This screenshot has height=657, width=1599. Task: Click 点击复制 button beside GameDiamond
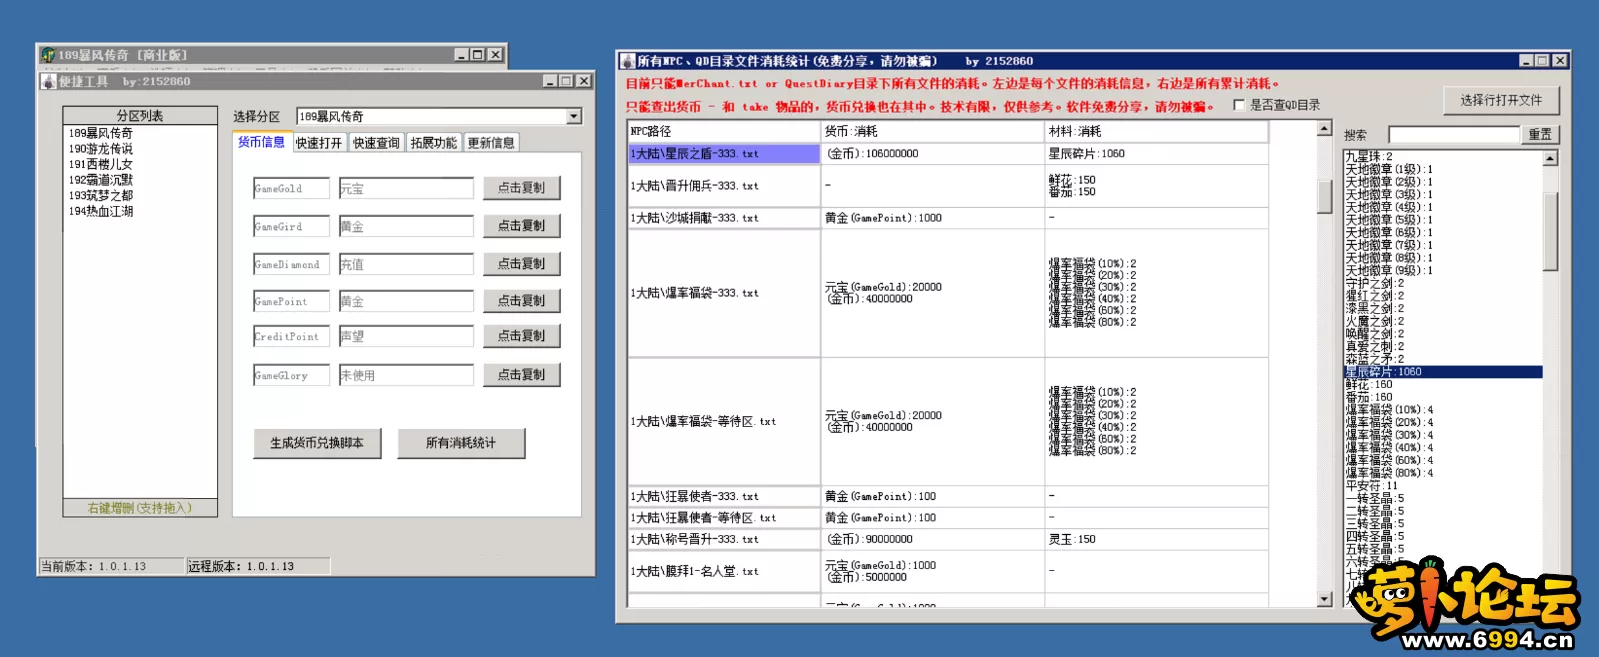[521, 264]
